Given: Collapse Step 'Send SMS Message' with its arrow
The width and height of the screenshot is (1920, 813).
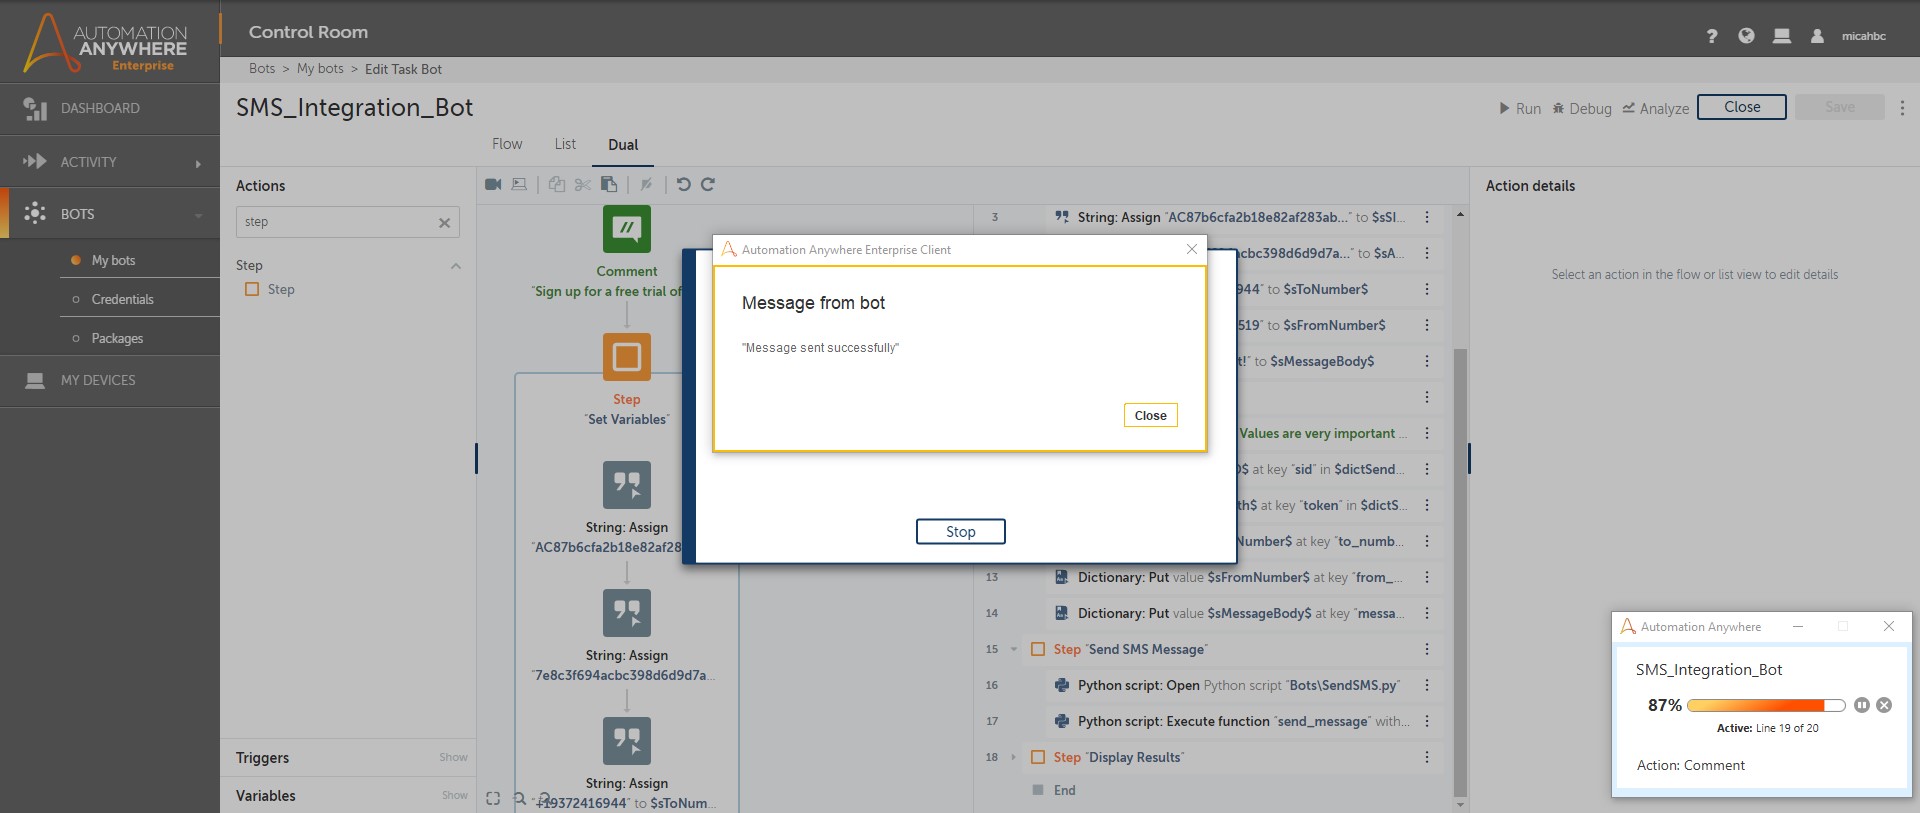Looking at the screenshot, I should [1013, 649].
